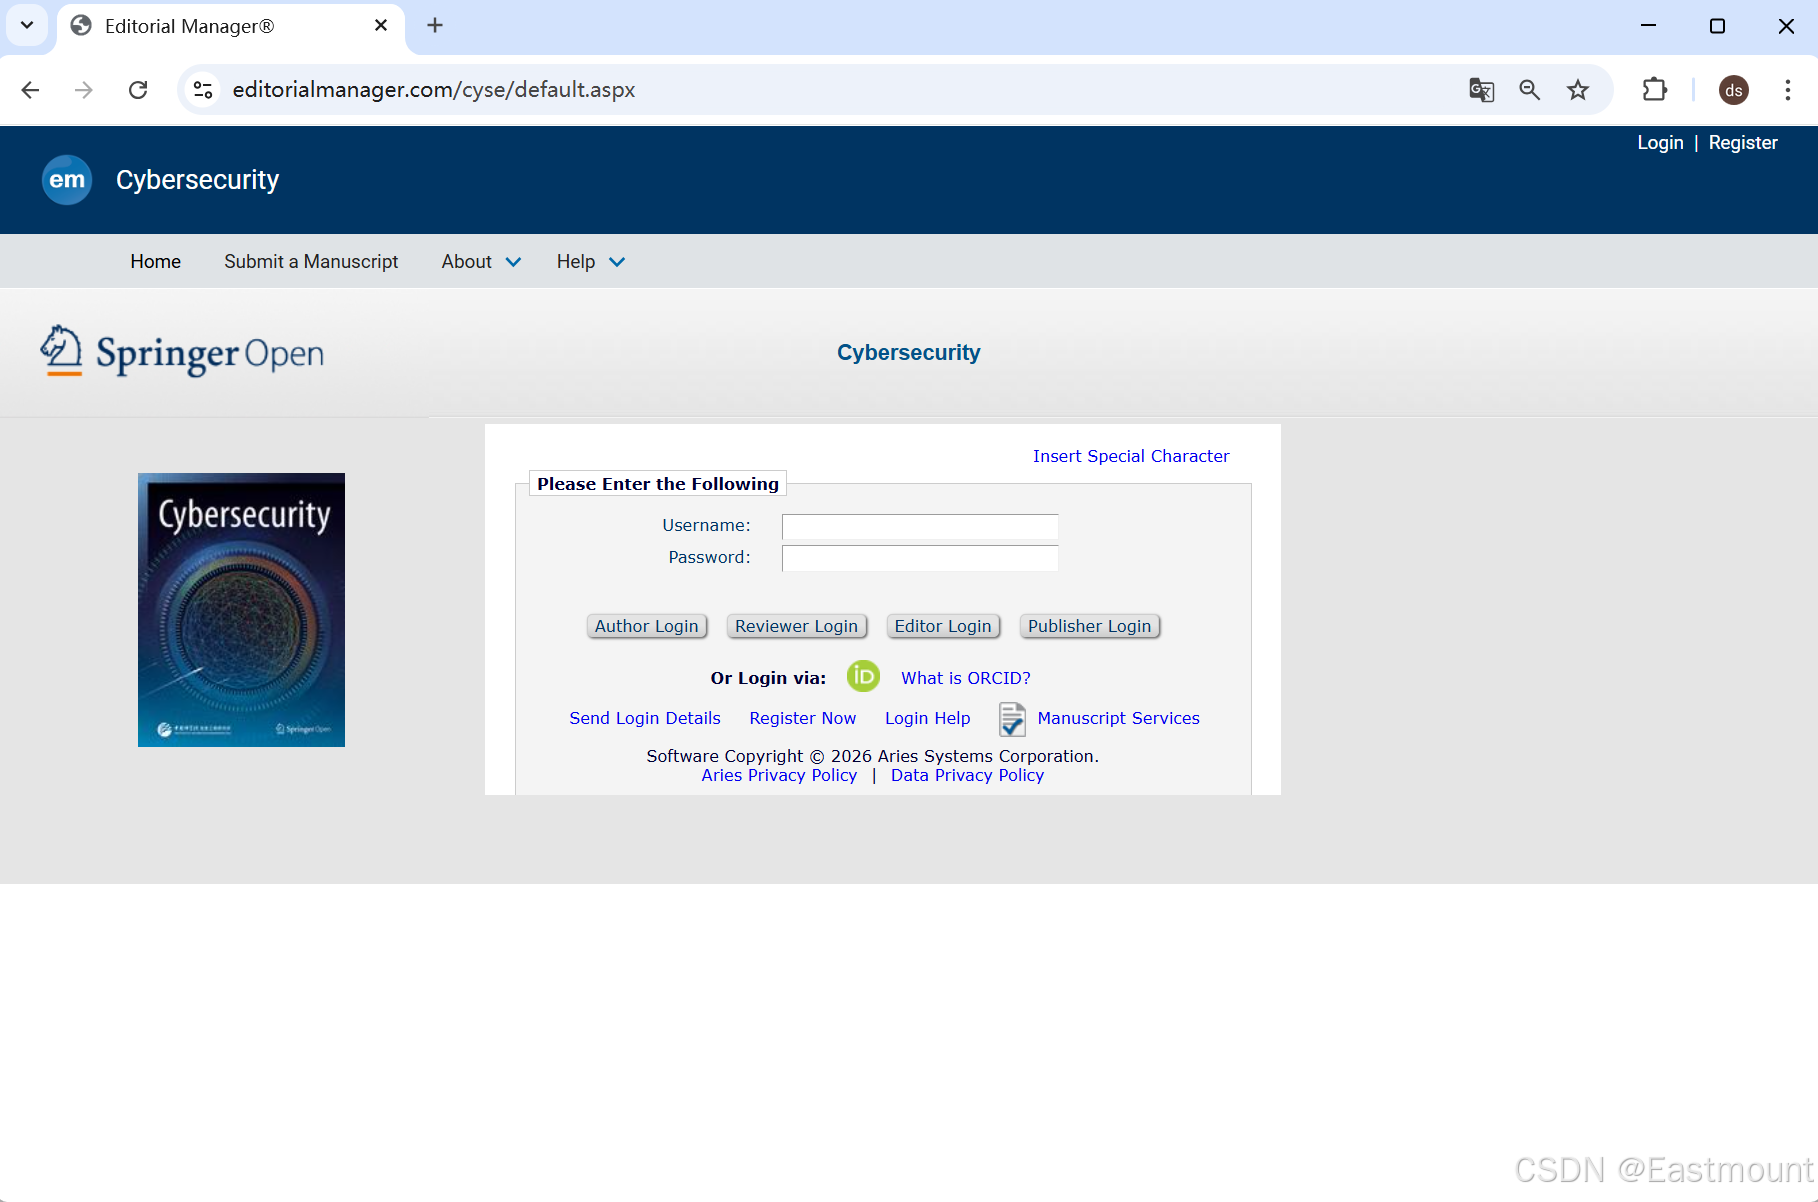Select the Editorial Manager browser tab
Image resolution: width=1818 pixels, height=1202 pixels.
[231, 27]
